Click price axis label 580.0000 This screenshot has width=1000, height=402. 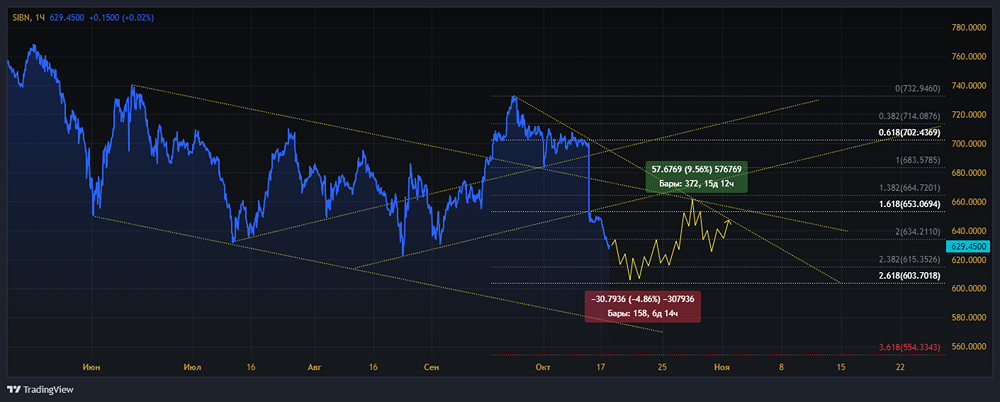pyautogui.click(x=968, y=317)
